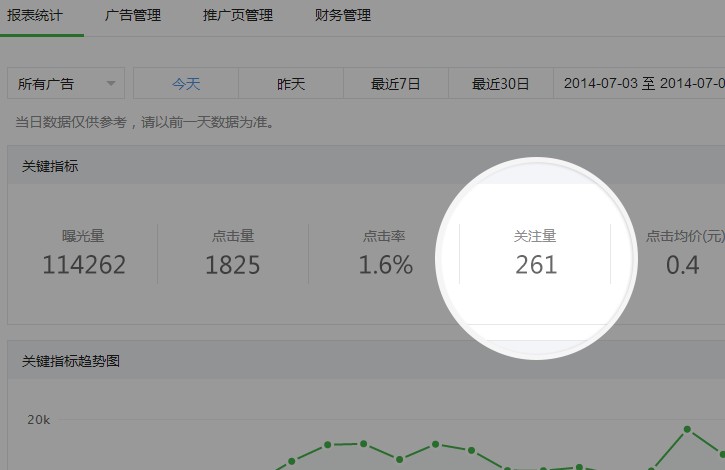Click the 关键指标趋势图 section header
This screenshot has height=470, width=725.
coord(71,361)
